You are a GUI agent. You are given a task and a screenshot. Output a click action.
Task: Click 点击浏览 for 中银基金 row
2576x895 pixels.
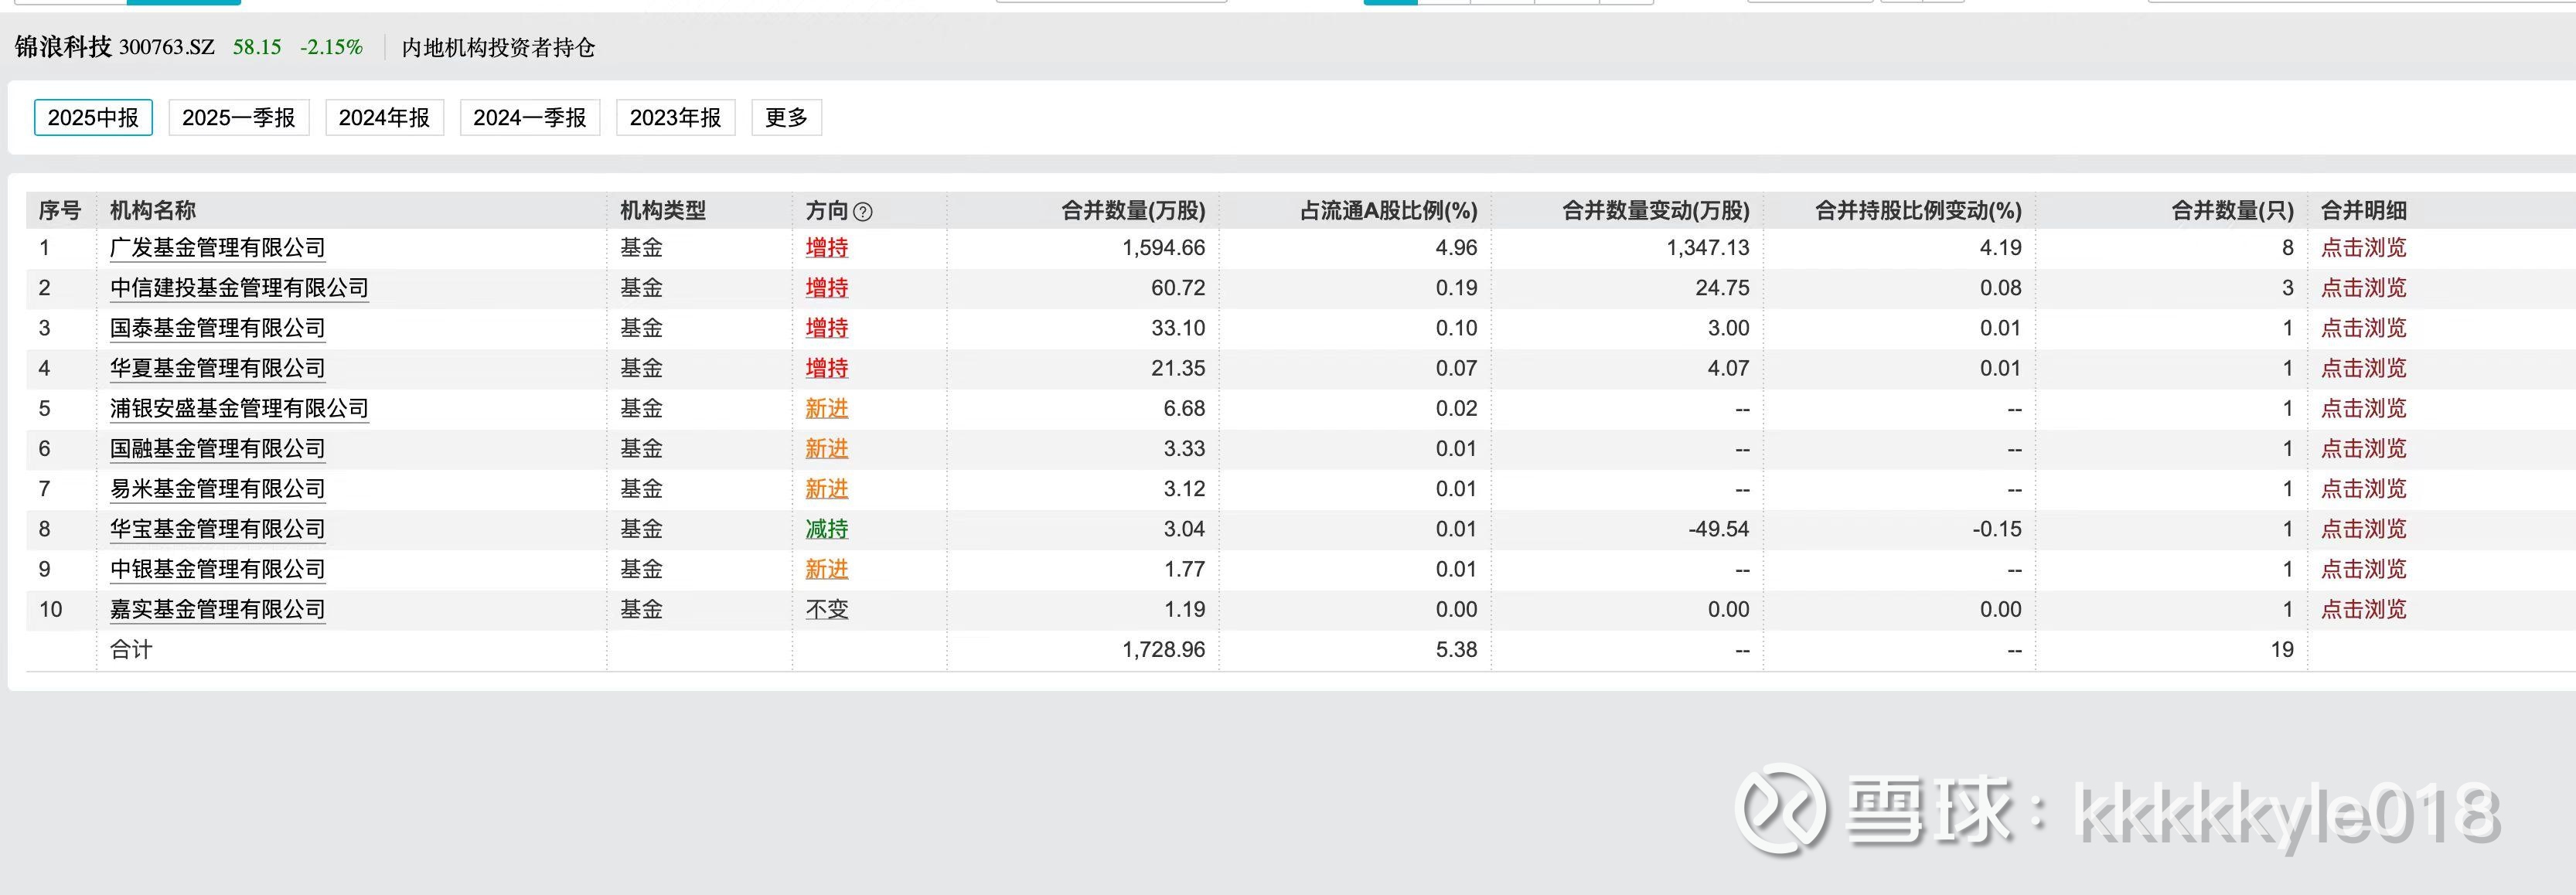pos(2363,569)
